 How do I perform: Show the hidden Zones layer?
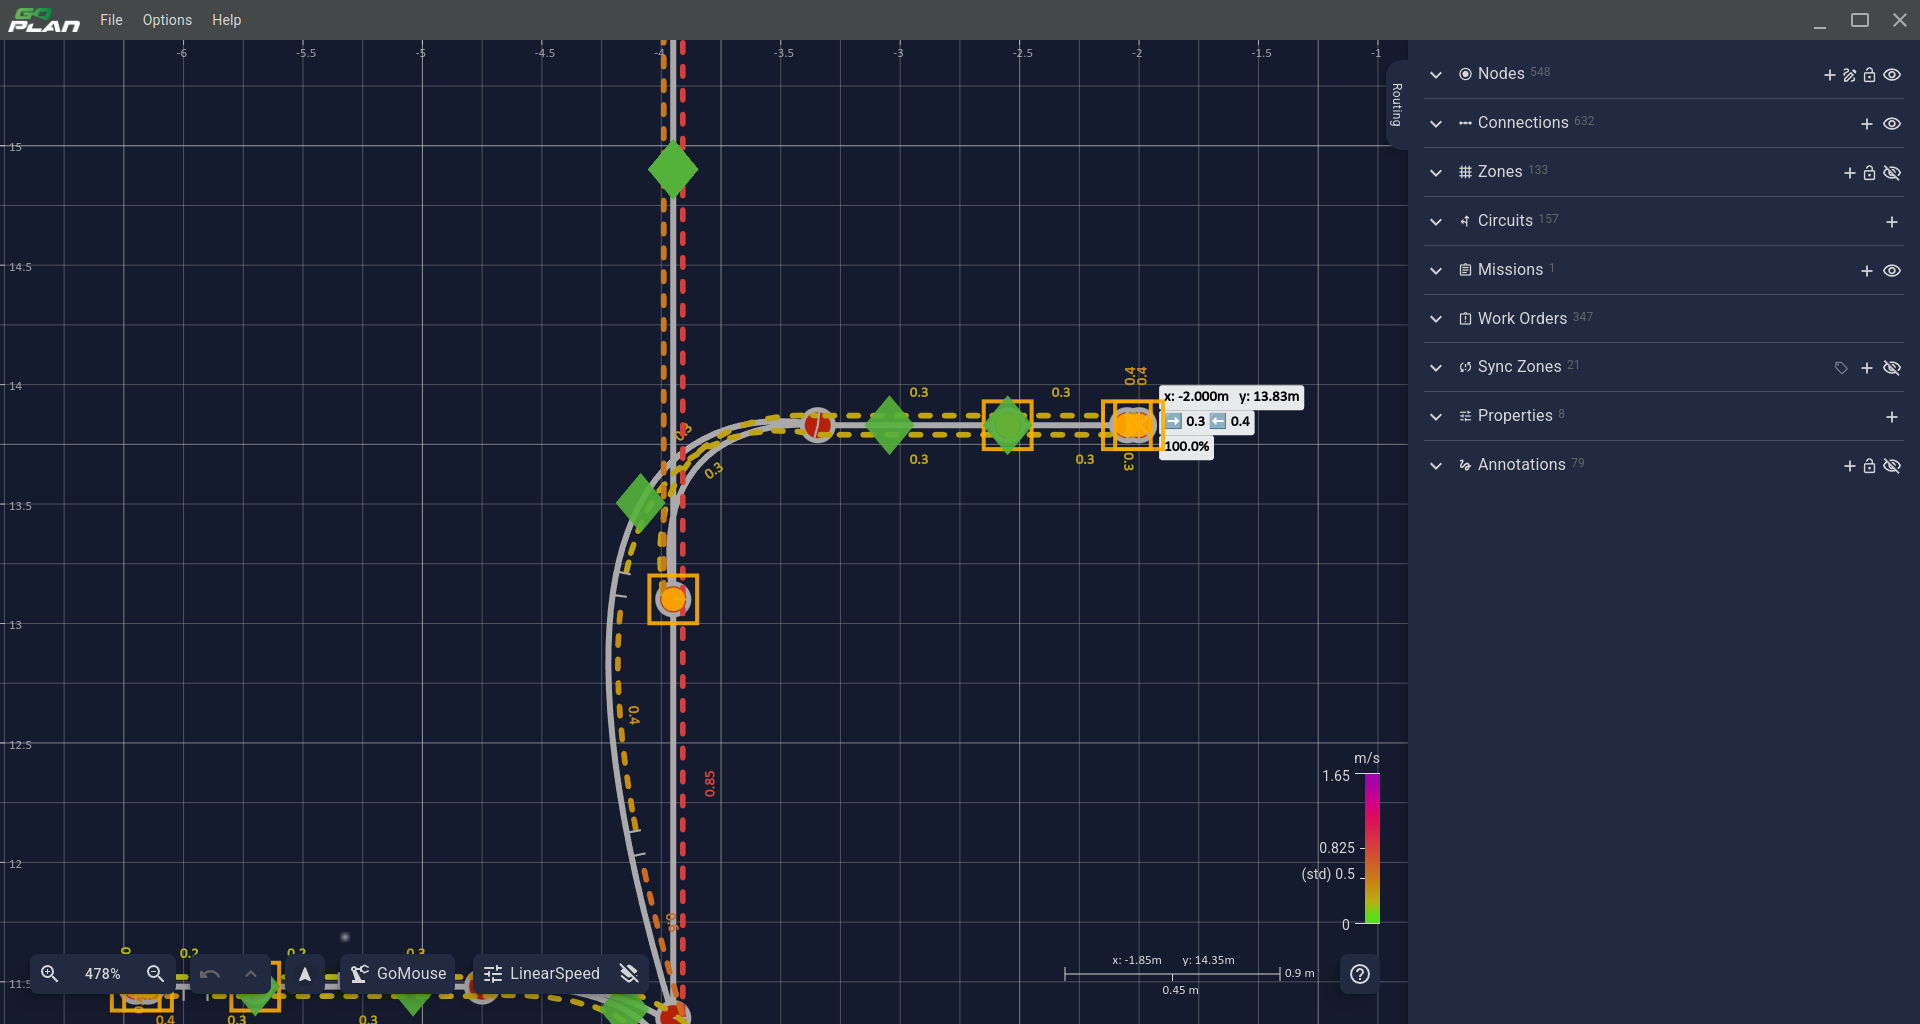point(1891,173)
